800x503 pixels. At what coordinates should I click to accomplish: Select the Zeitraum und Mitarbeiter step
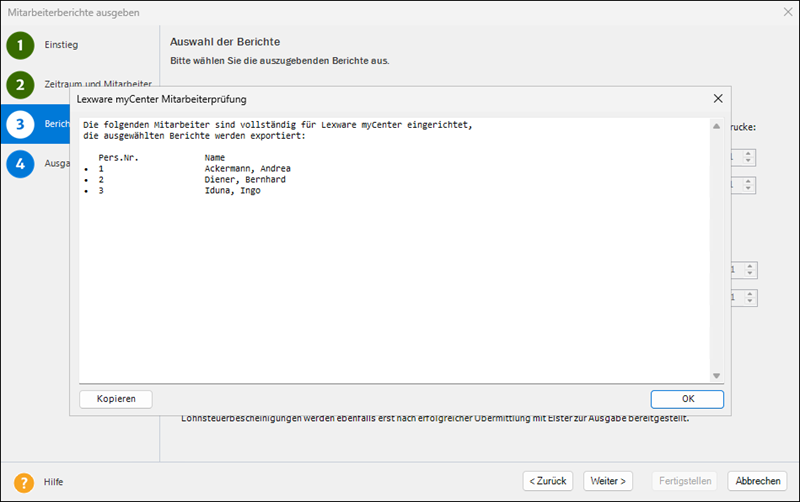tap(98, 84)
